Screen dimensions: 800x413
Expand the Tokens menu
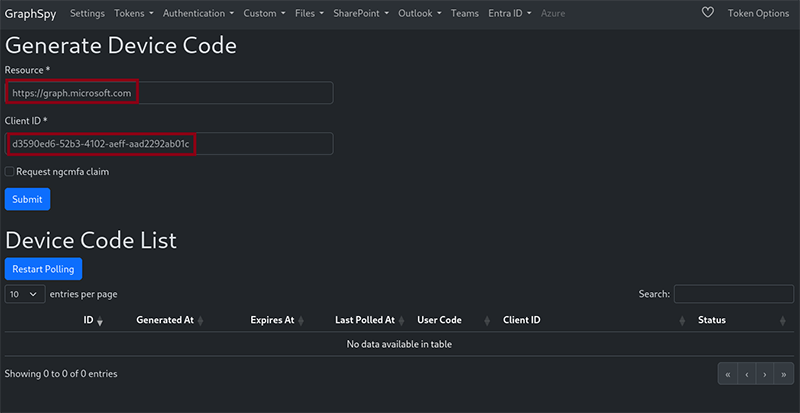[x=132, y=13]
